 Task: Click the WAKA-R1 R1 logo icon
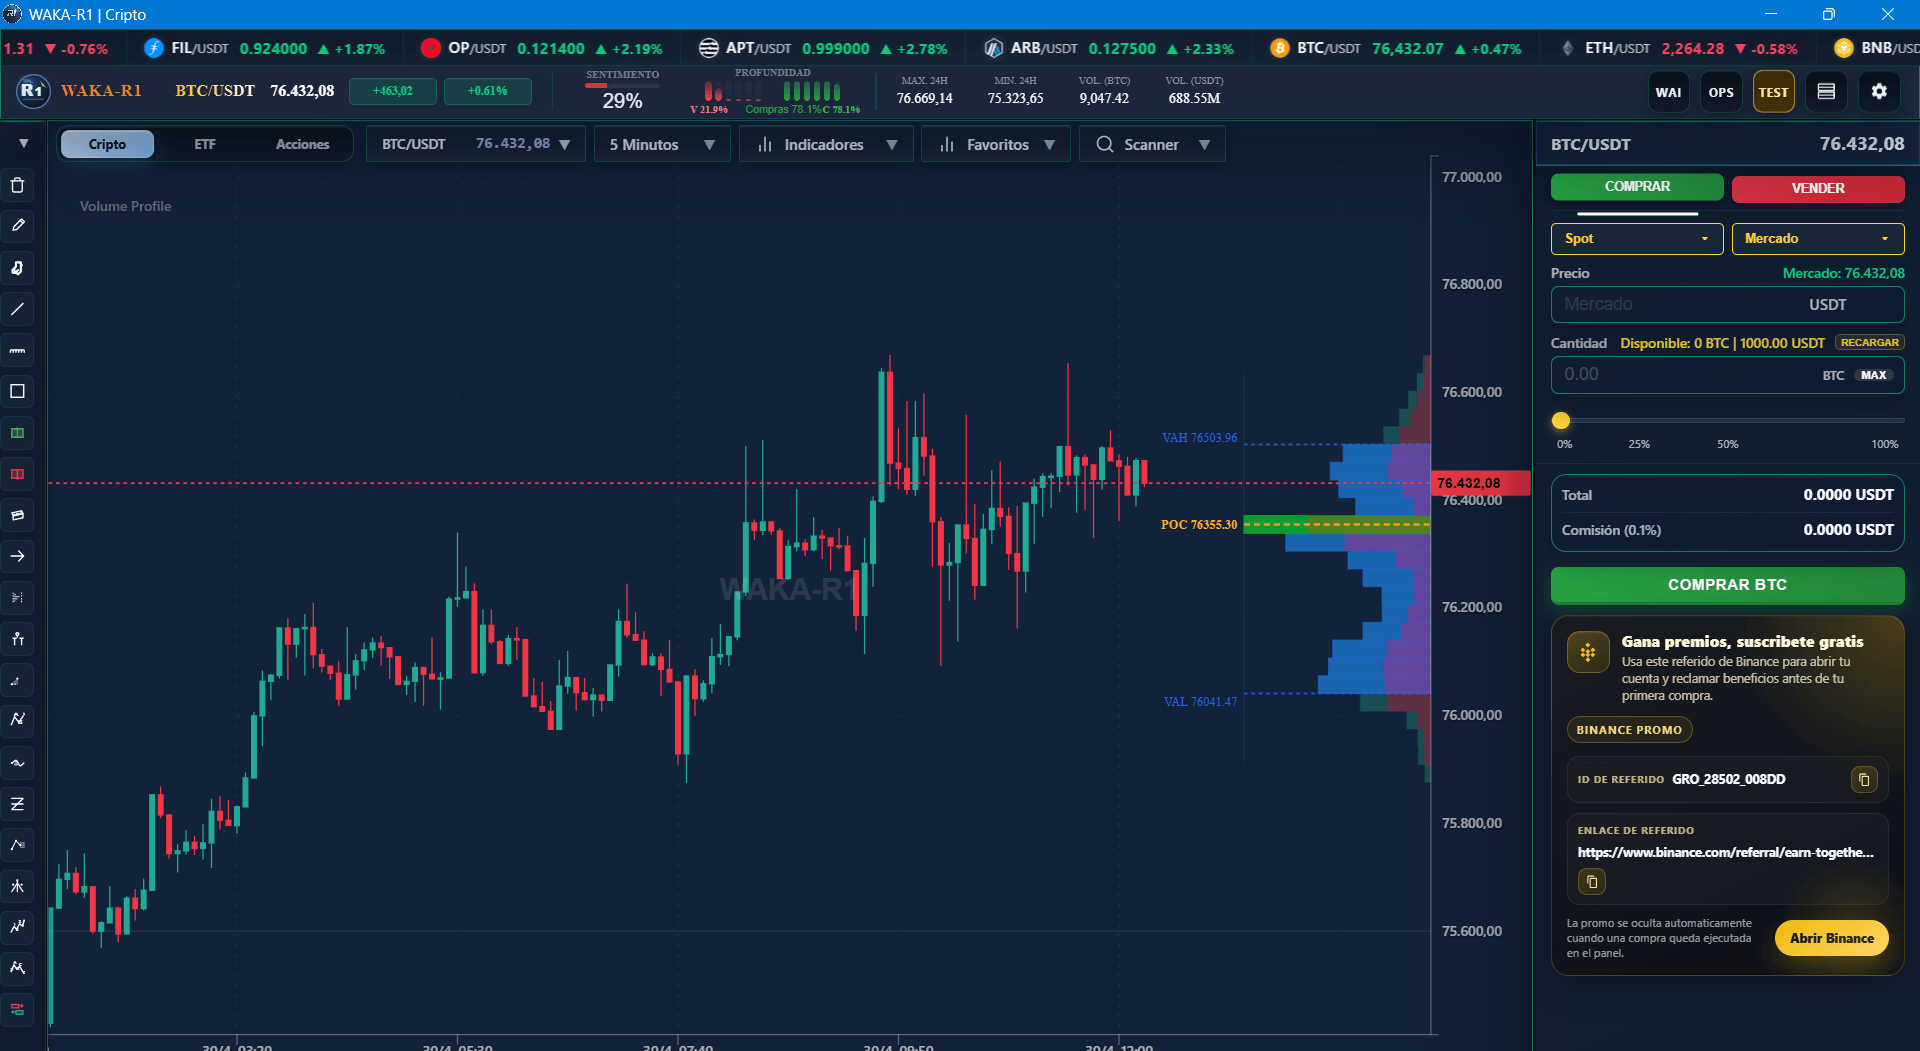pos(32,91)
